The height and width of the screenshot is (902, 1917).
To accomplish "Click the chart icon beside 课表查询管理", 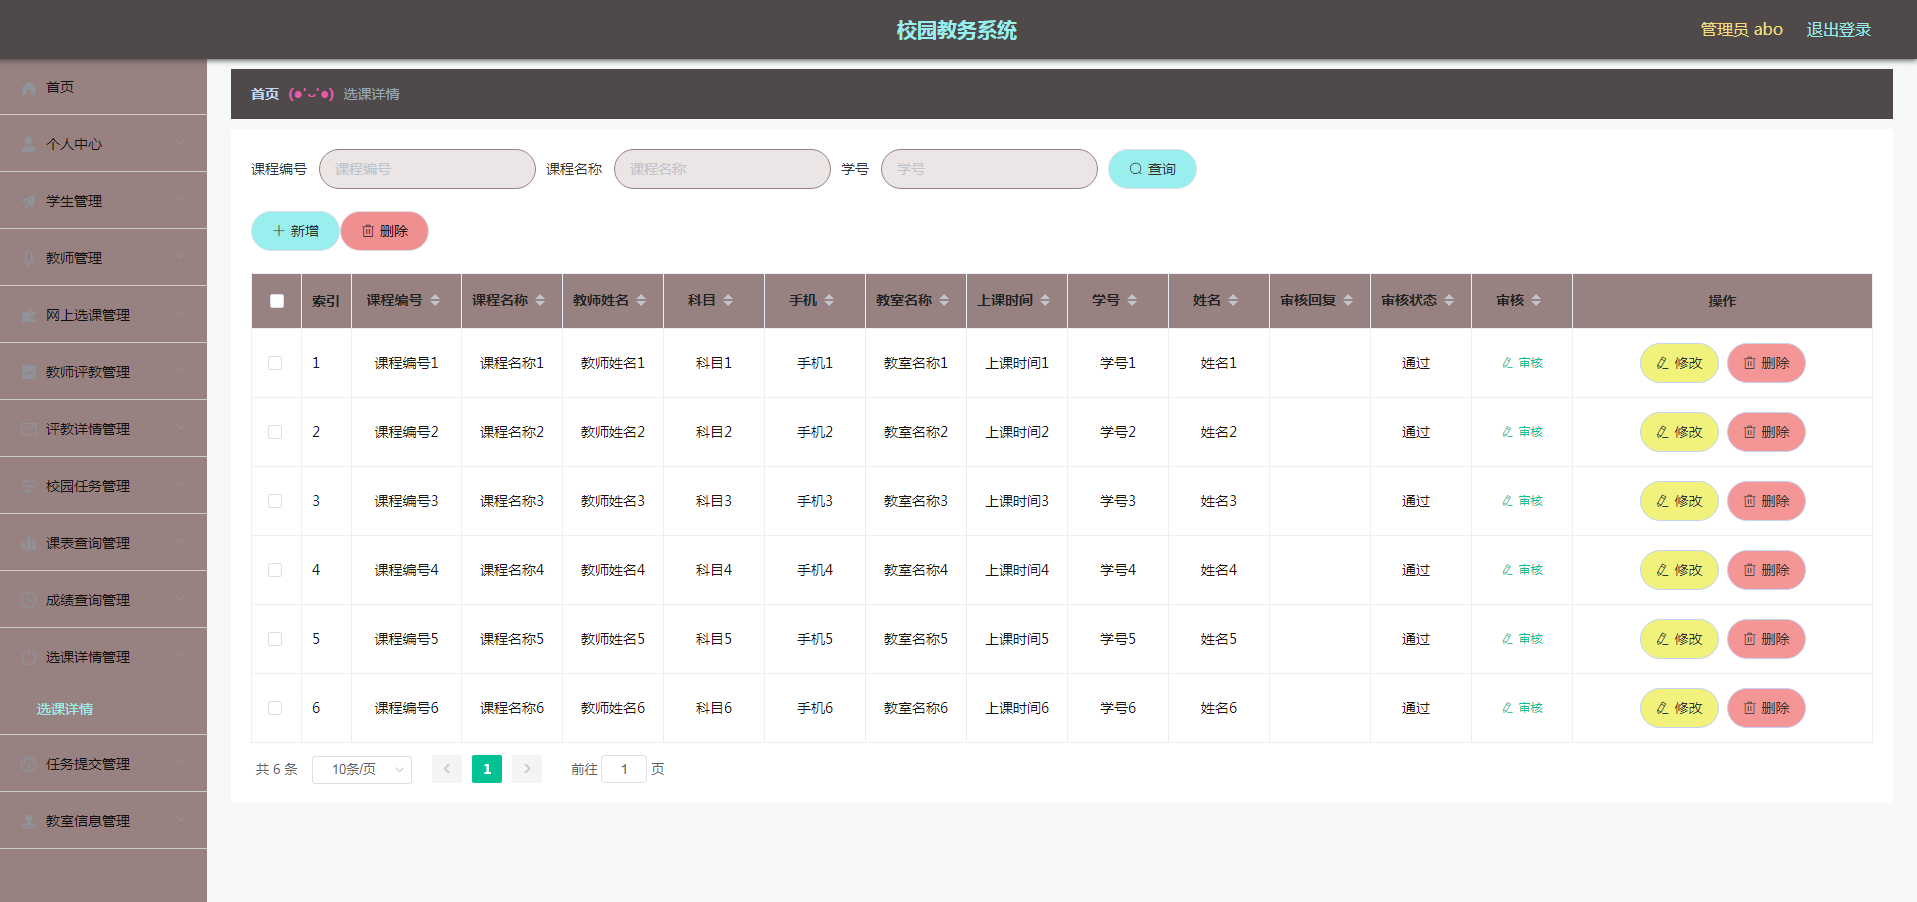I will click(x=29, y=544).
